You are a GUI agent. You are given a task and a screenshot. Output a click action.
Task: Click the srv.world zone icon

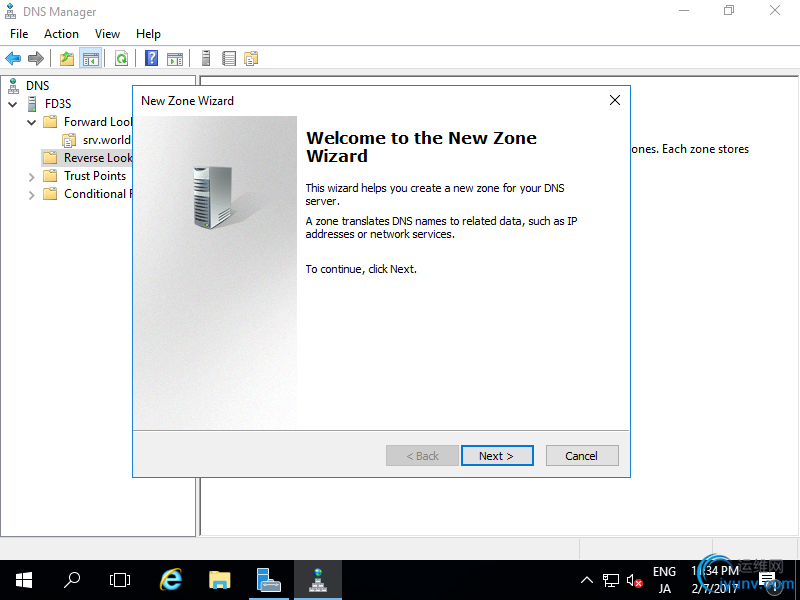pos(69,140)
